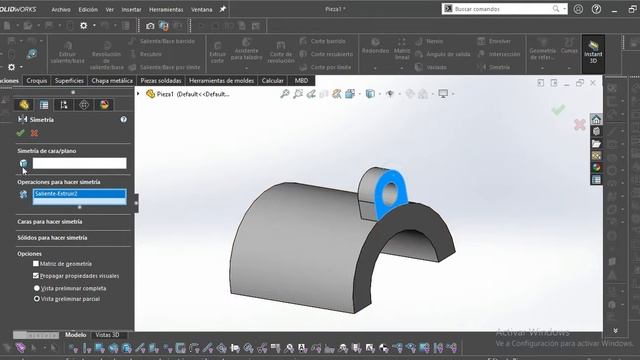Viewport: 640px width, 360px height.
Task: Open the Display style cube icon
Action: coord(370,94)
